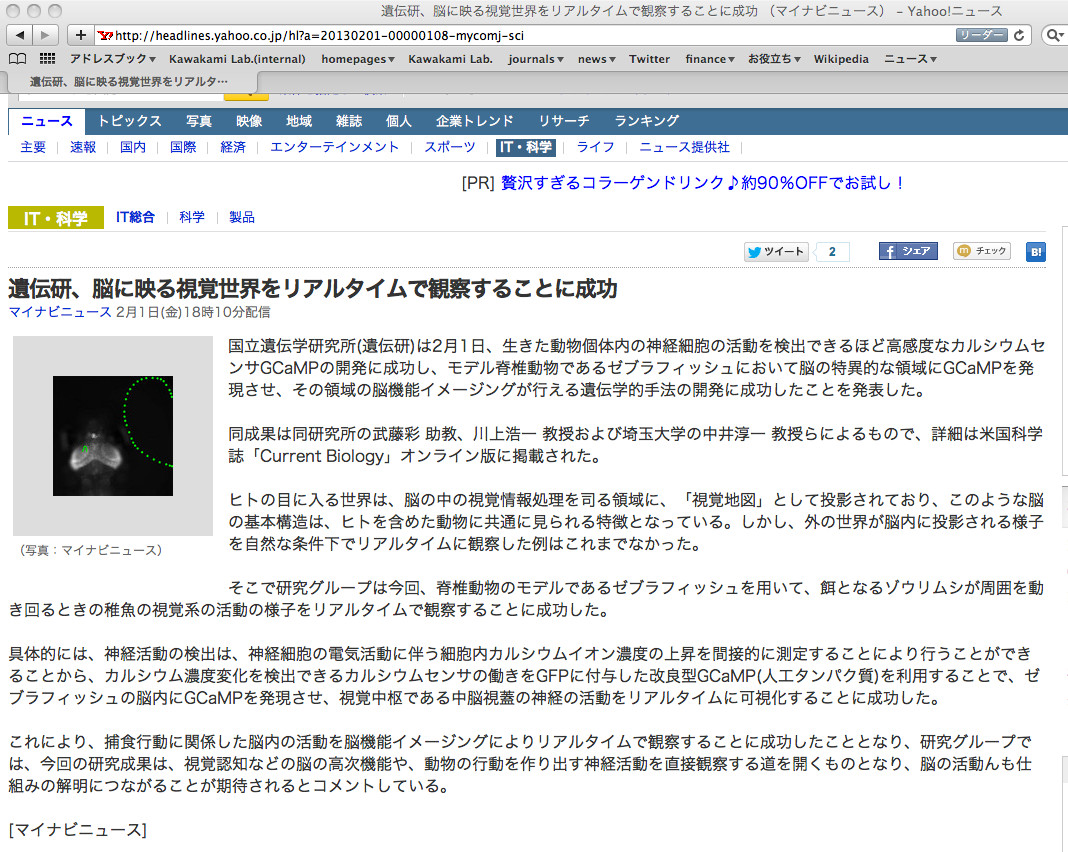The width and height of the screenshot is (1068, 852).
Task: Show Top Sites grid icon
Action: pyautogui.click(x=47, y=59)
